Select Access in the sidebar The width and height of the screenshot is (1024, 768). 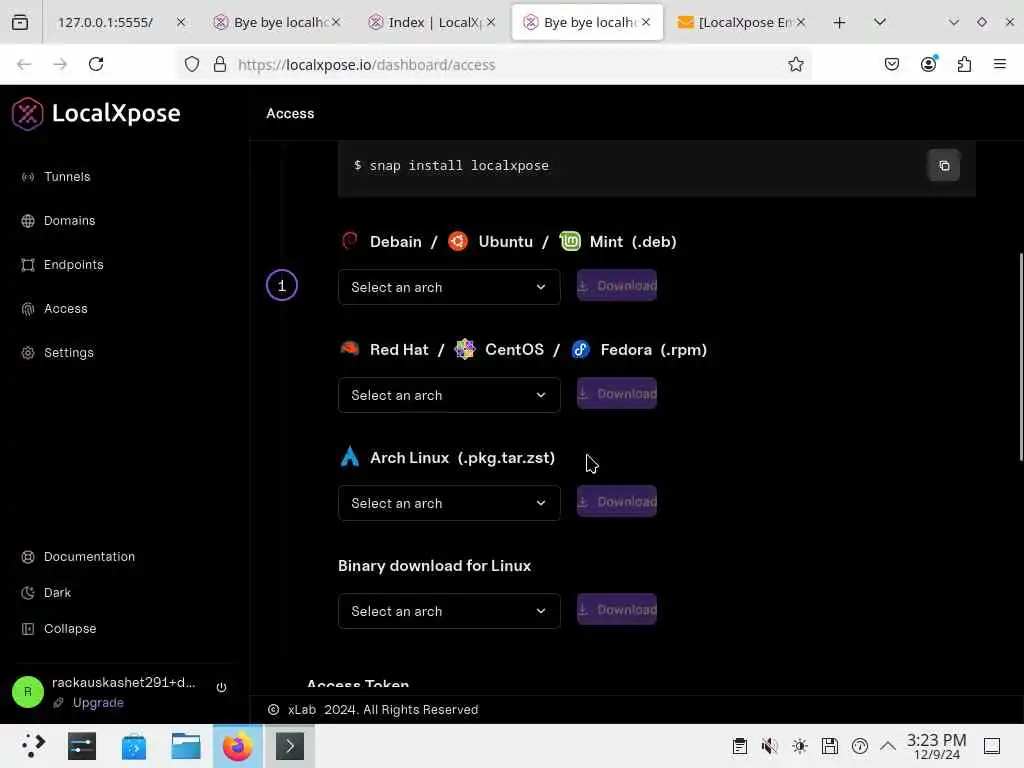(65, 308)
